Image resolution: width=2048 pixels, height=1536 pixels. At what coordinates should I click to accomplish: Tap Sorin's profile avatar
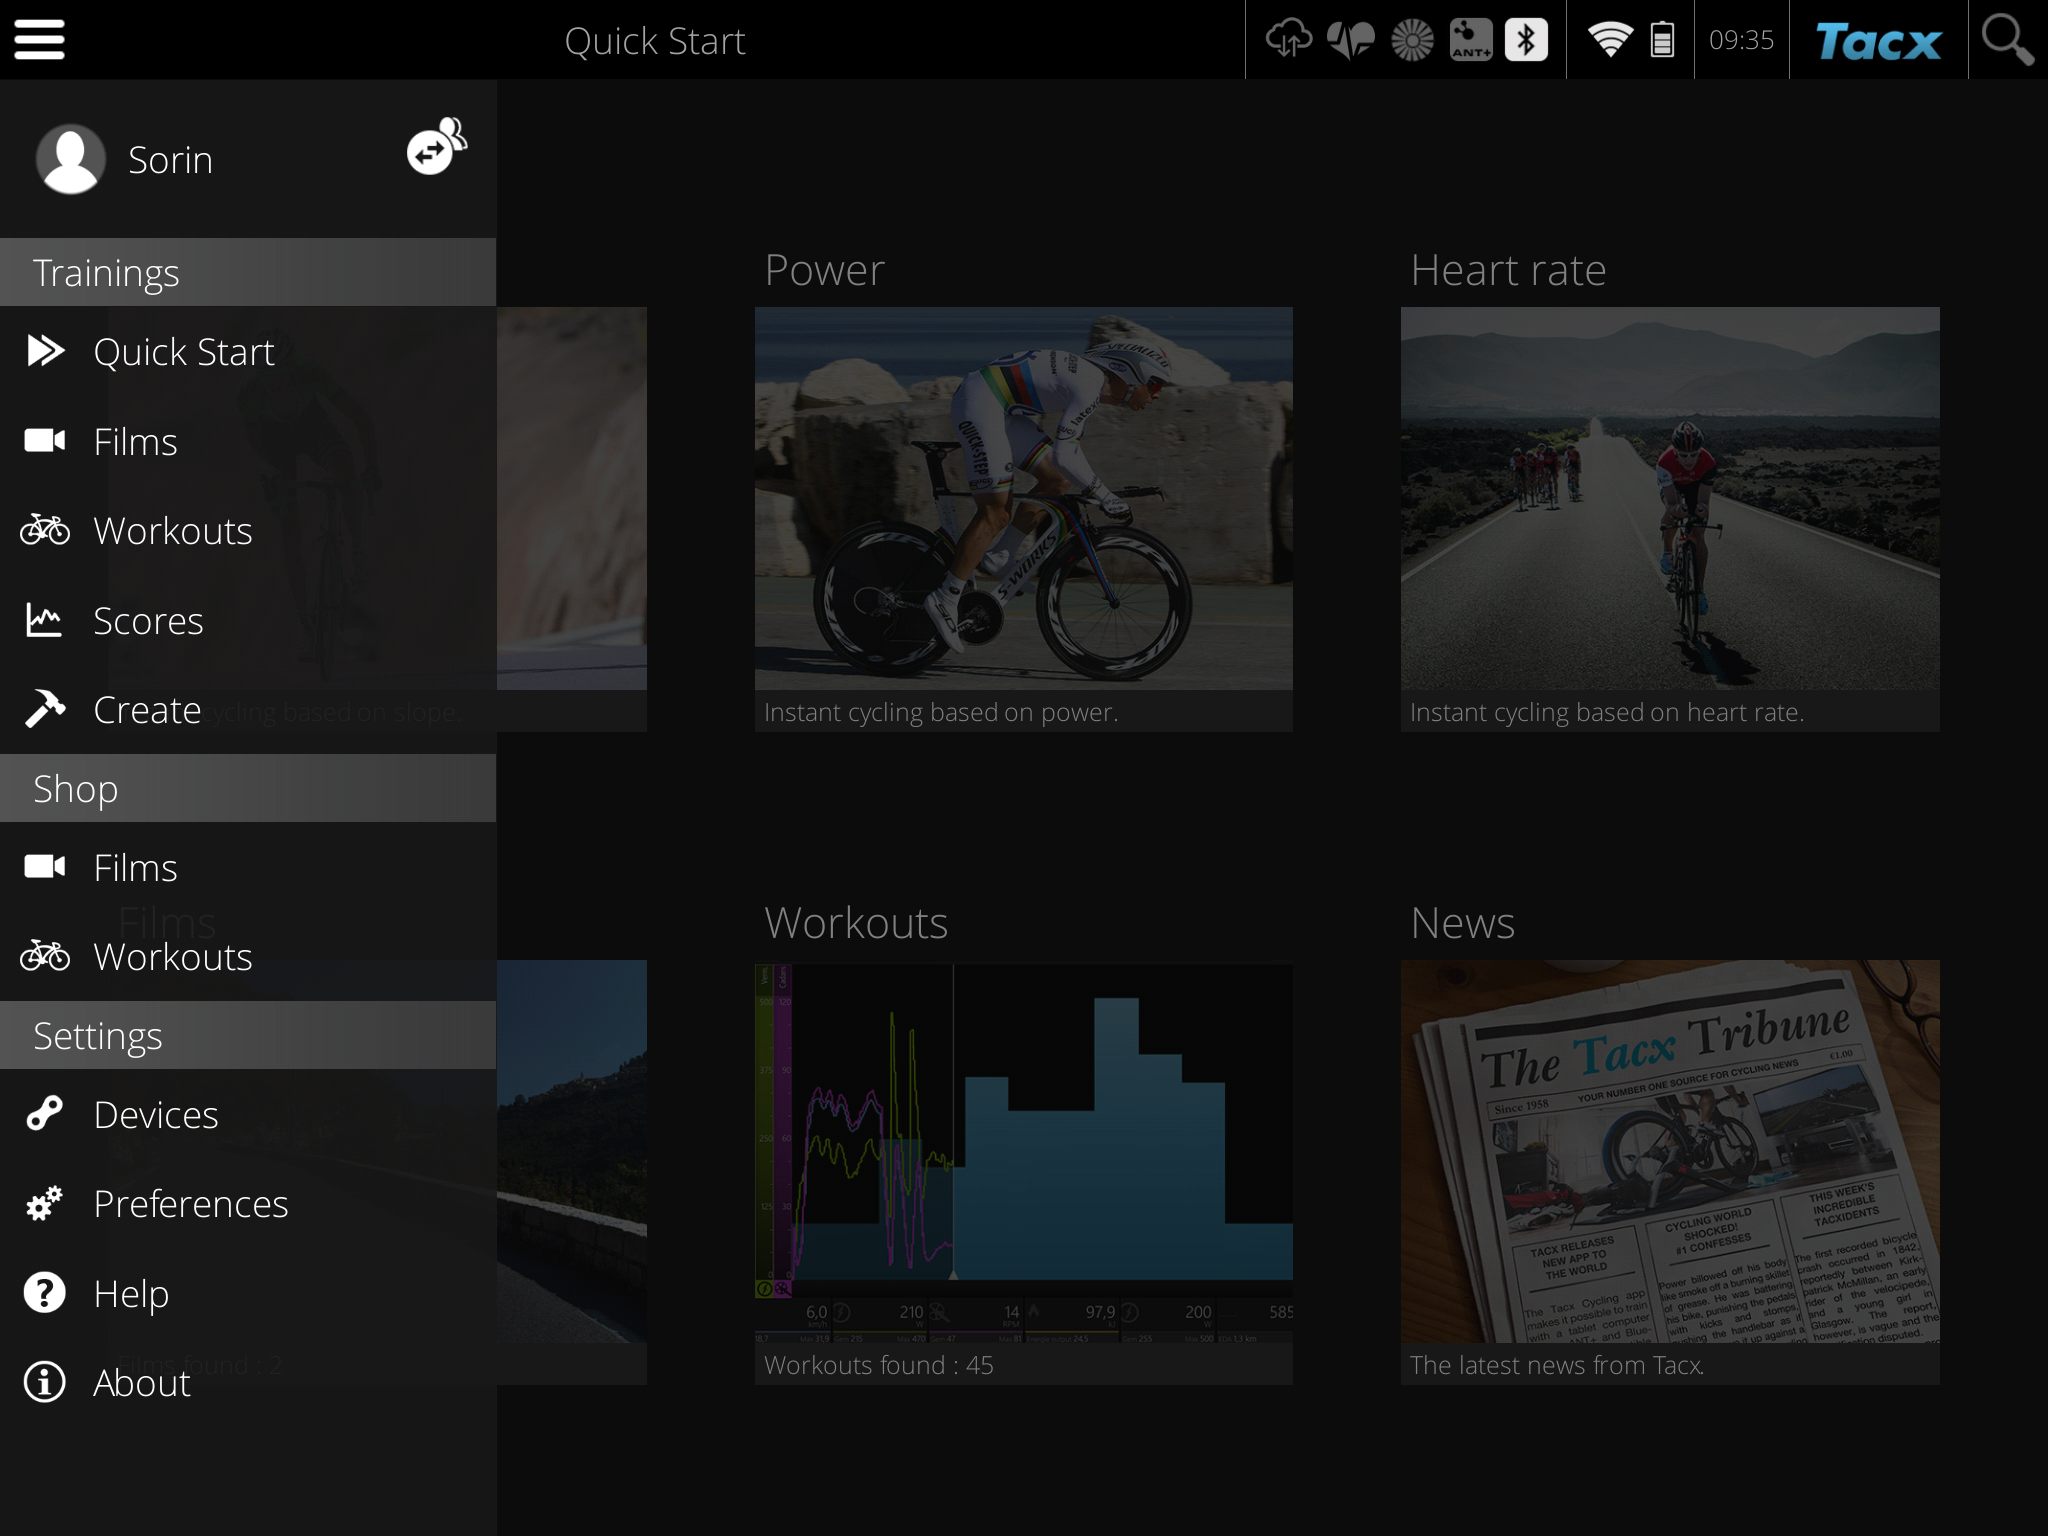[x=71, y=159]
